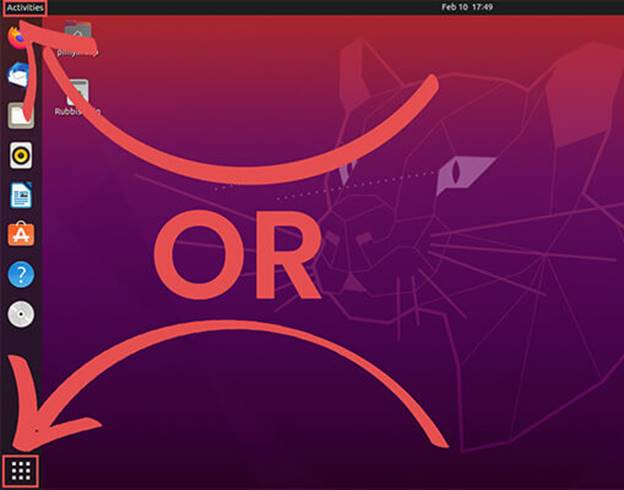Screen dimensions: 624x490
Task: Launch Rhythmbox music player
Action: pos(21,155)
